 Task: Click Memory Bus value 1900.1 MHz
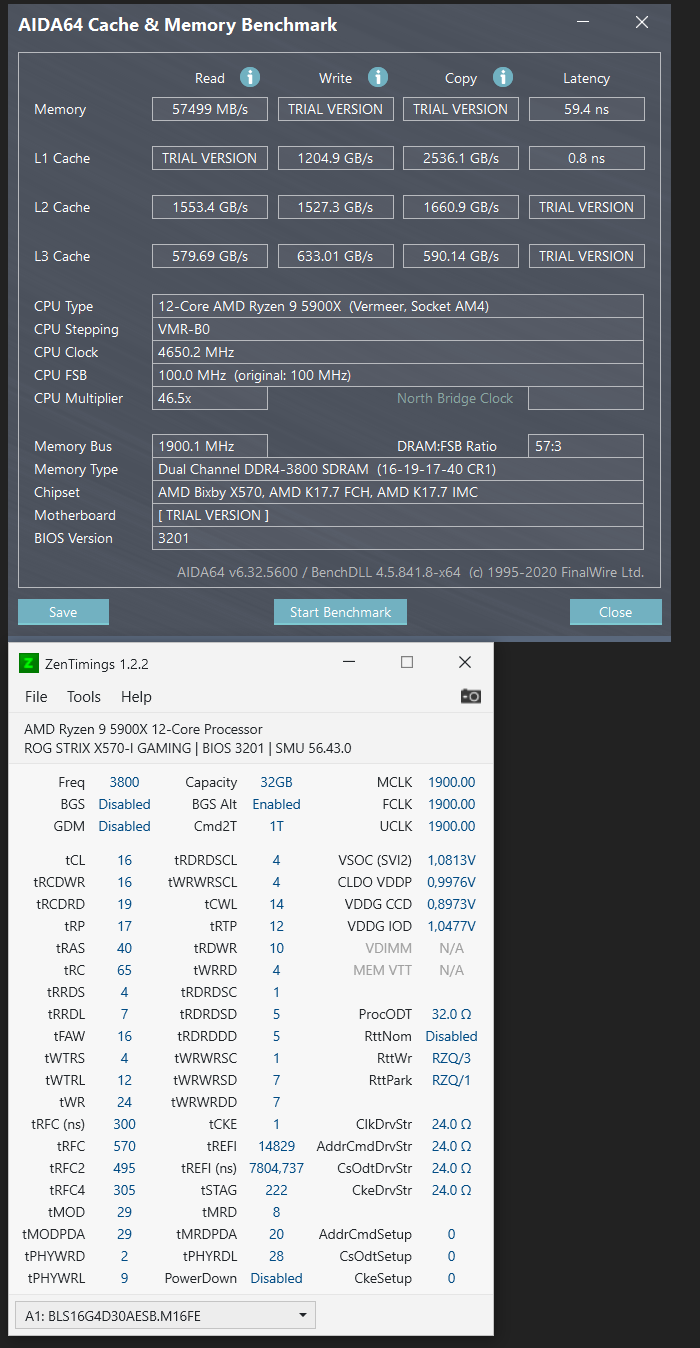coord(210,446)
